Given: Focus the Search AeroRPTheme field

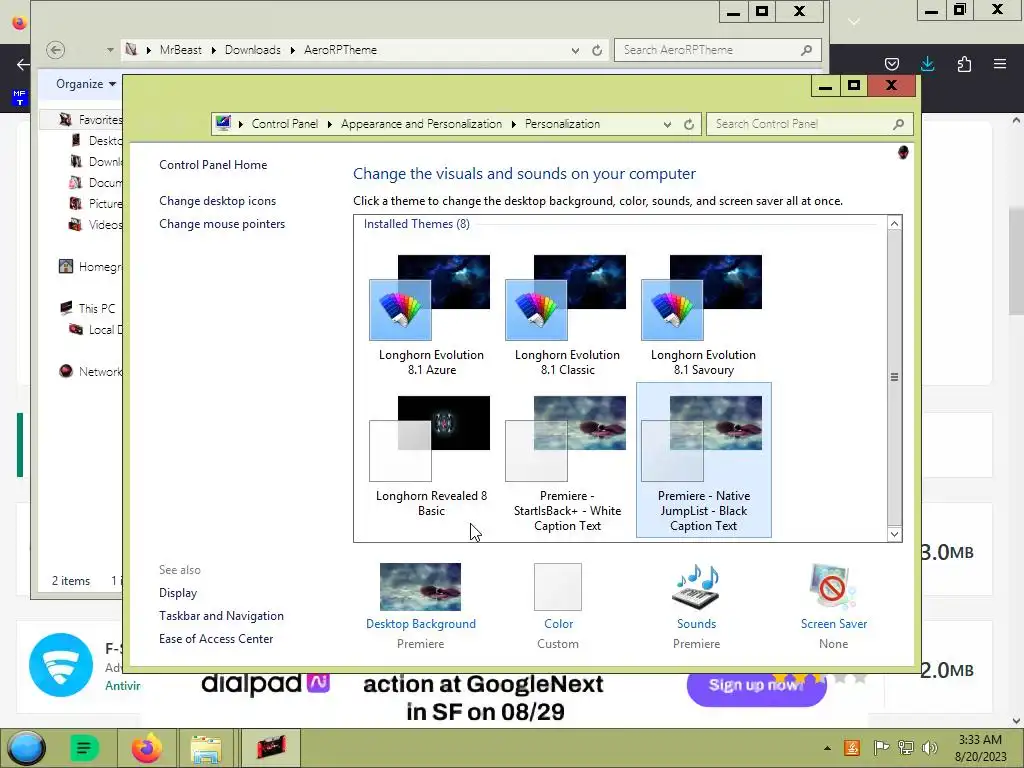Looking at the screenshot, I should pyautogui.click(x=717, y=50).
